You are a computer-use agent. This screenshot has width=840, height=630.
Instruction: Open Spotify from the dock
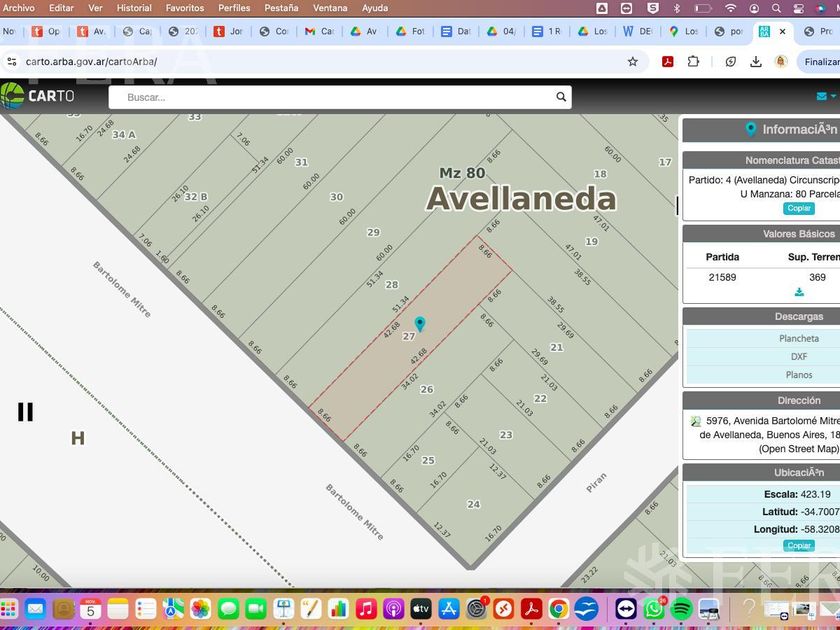pyautogui.click(x=682, y=608)
